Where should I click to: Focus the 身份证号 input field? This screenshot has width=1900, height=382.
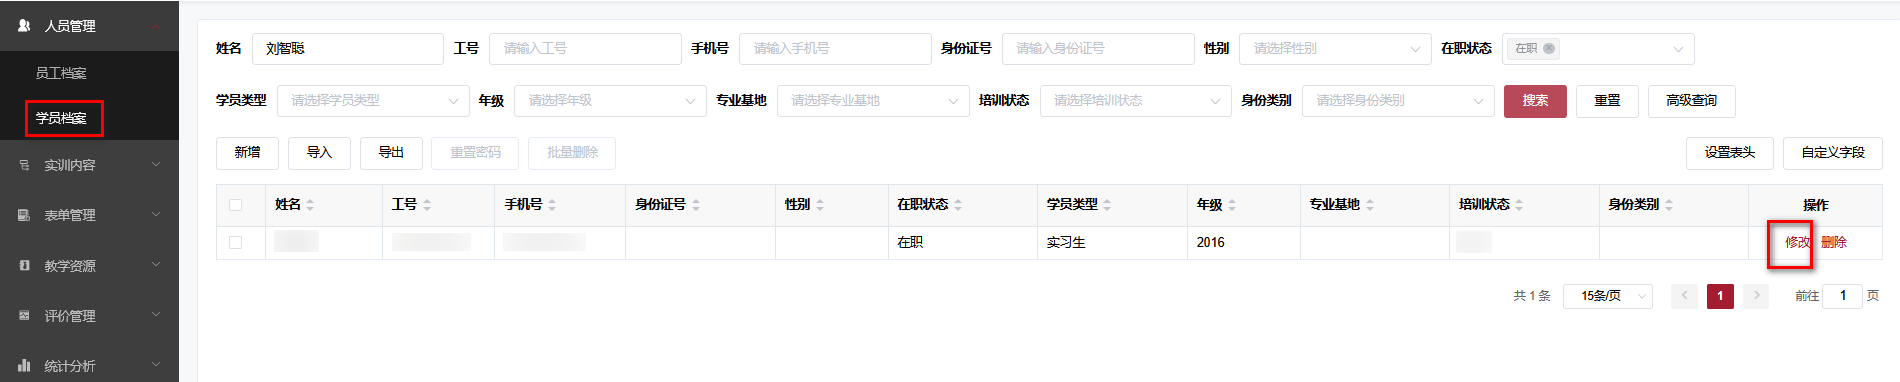pos(1098,48)
